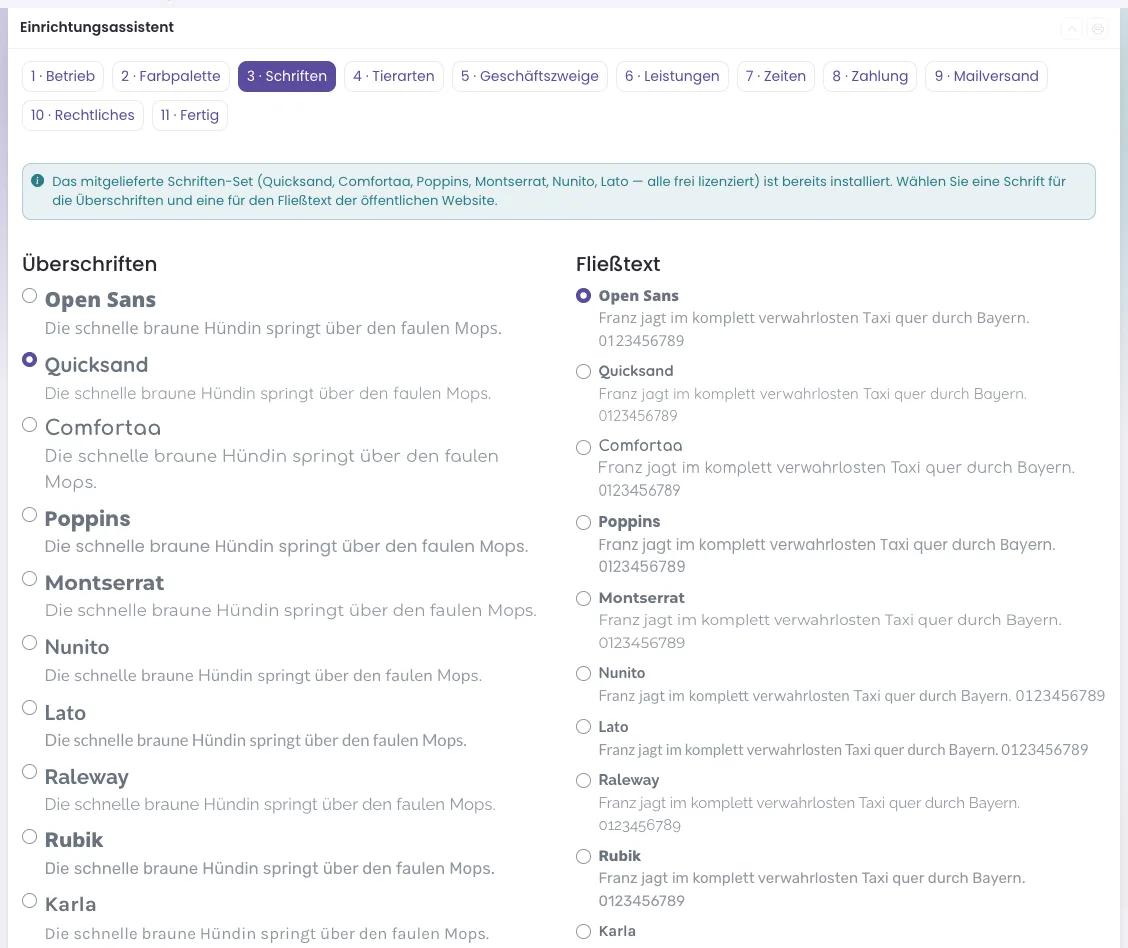Pick Comfortaa as the Fließtext font
The height and width of the screenshot is (948, 1128).
[x=583, y=447]
